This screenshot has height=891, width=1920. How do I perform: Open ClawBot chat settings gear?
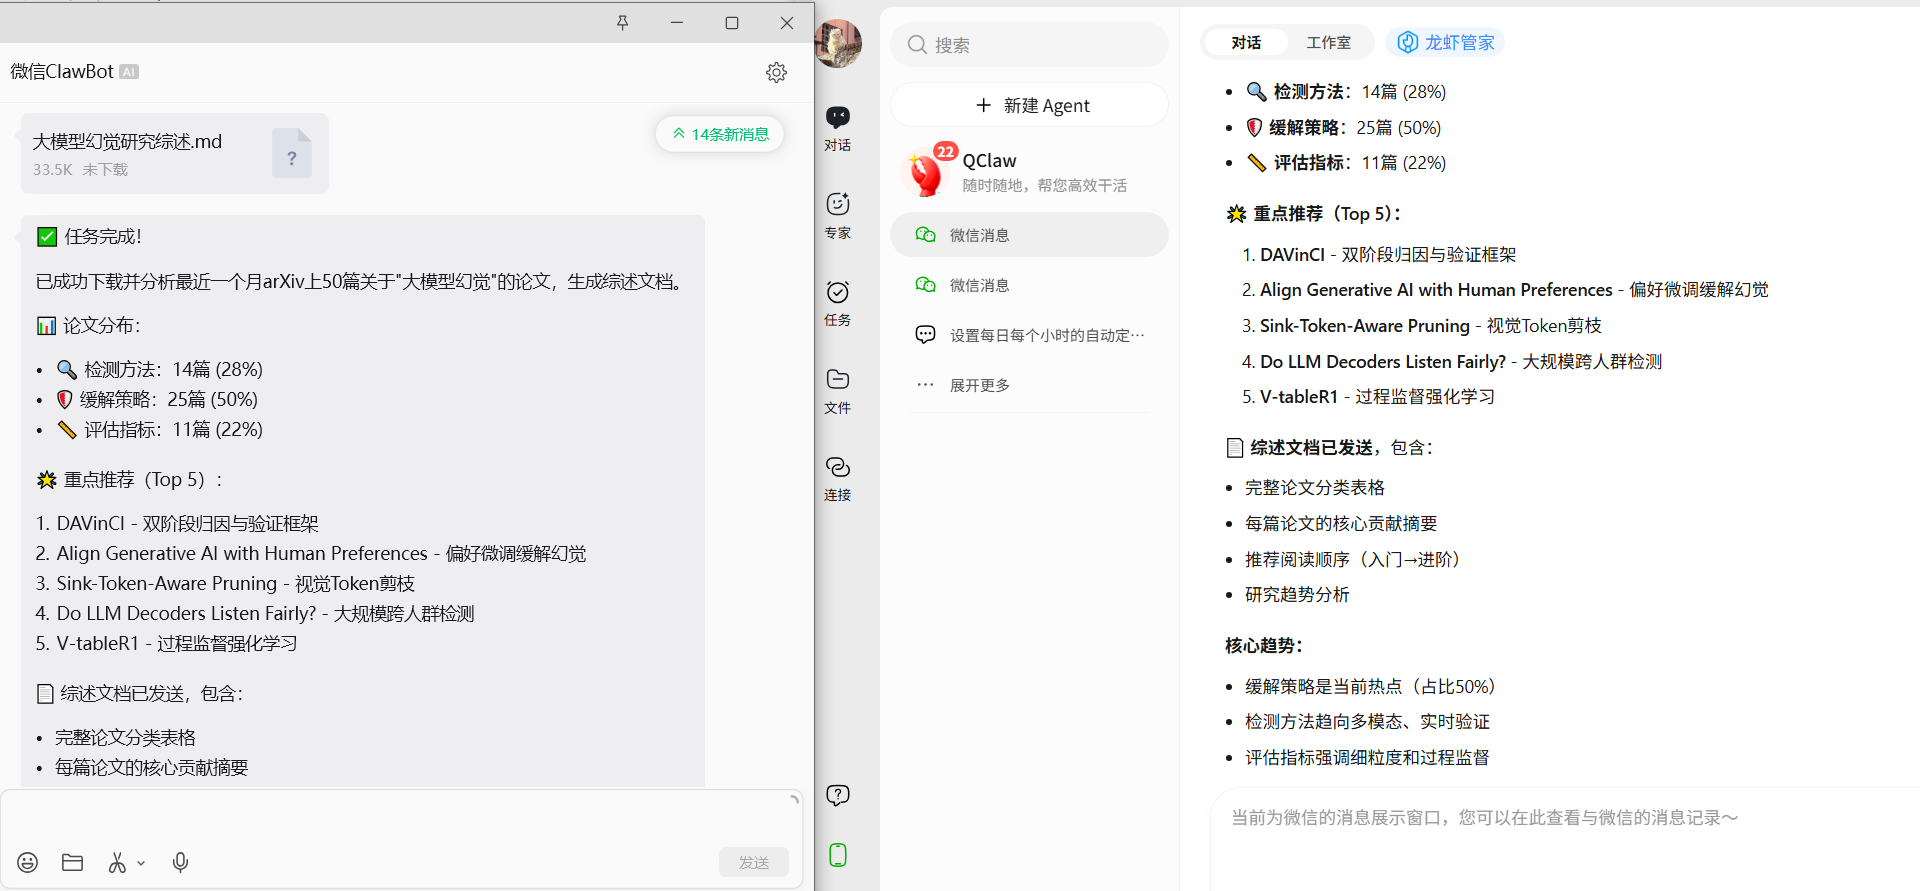point(776,72)
